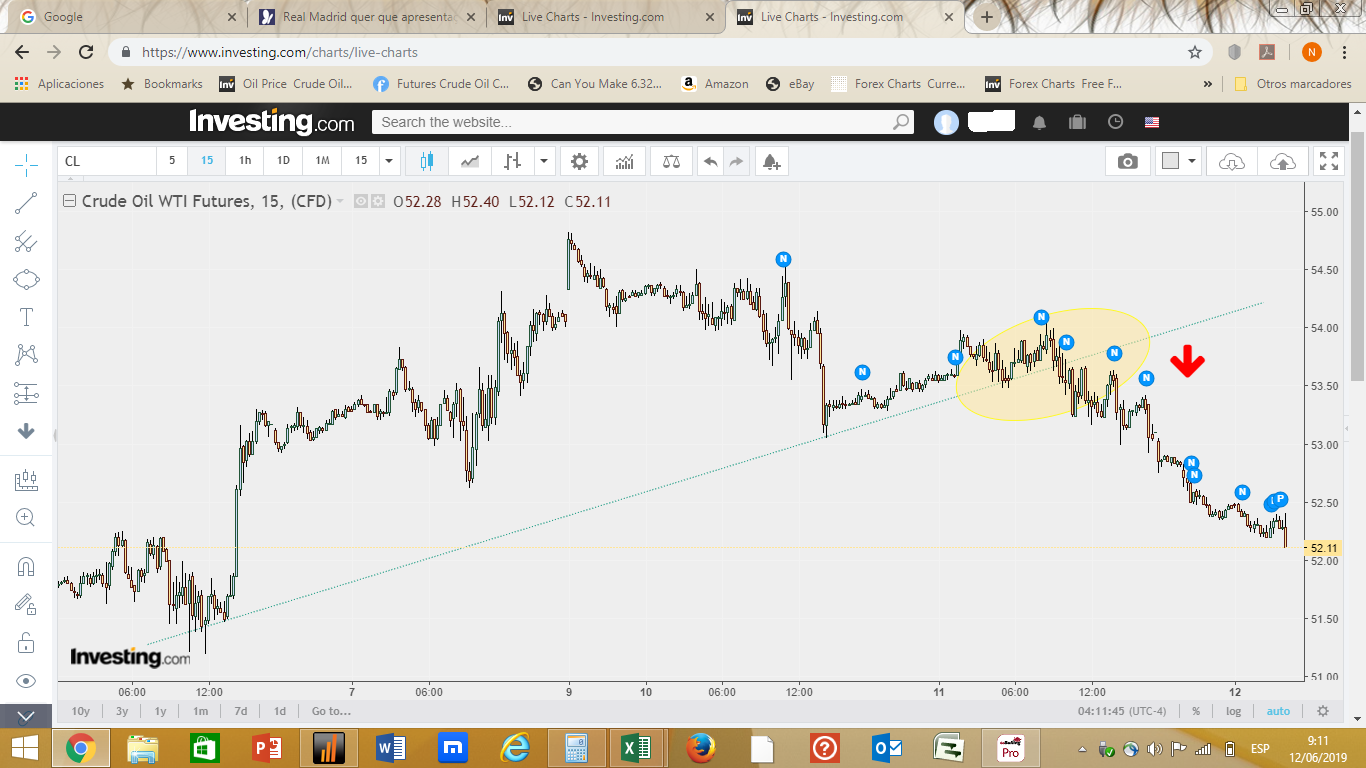The width and height of the screenshot is (1366, 768).
Task: Open the timeframe dropdown arrow
Action: (390, 161)
